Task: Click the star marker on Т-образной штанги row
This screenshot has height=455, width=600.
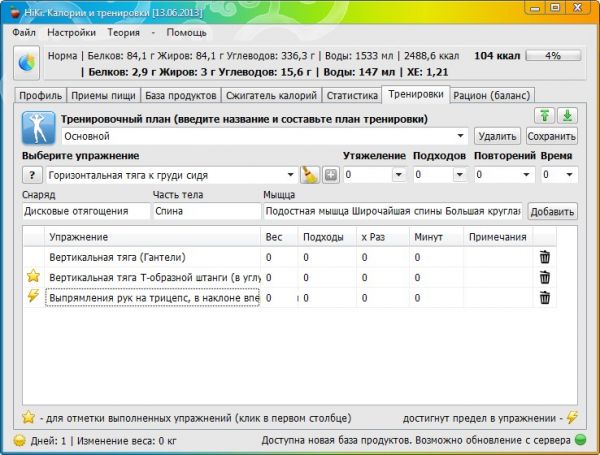Action: (x=33, y=276)
